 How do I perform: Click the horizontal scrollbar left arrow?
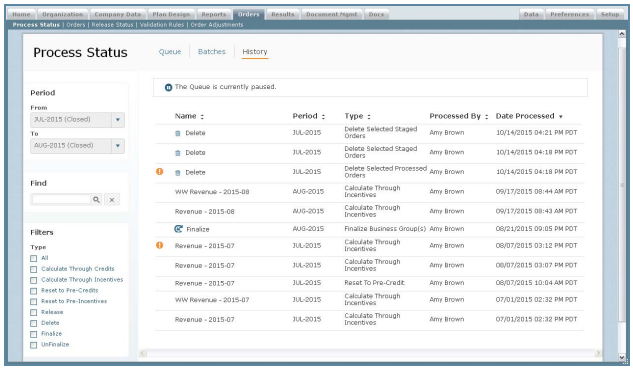click(x=143, y=353)
